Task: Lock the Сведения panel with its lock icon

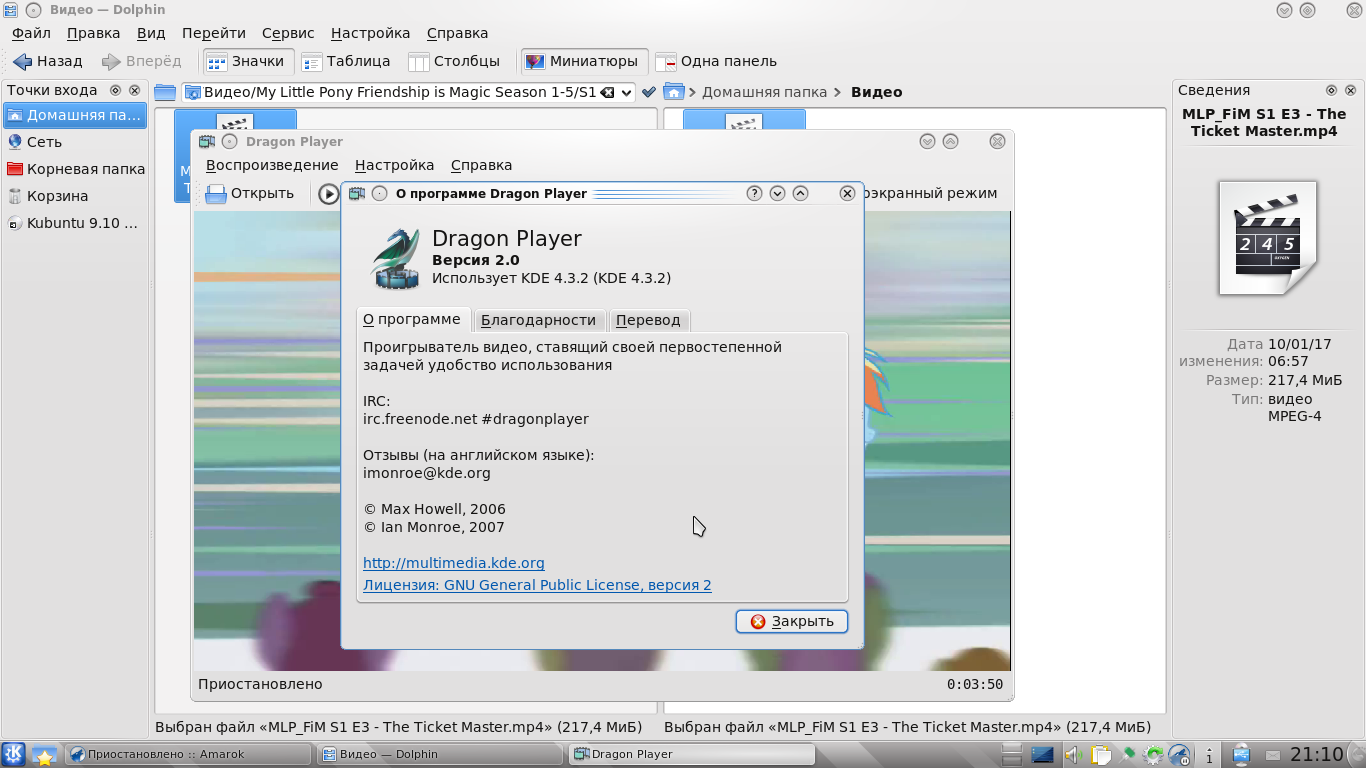Action: click(1331, 90)
